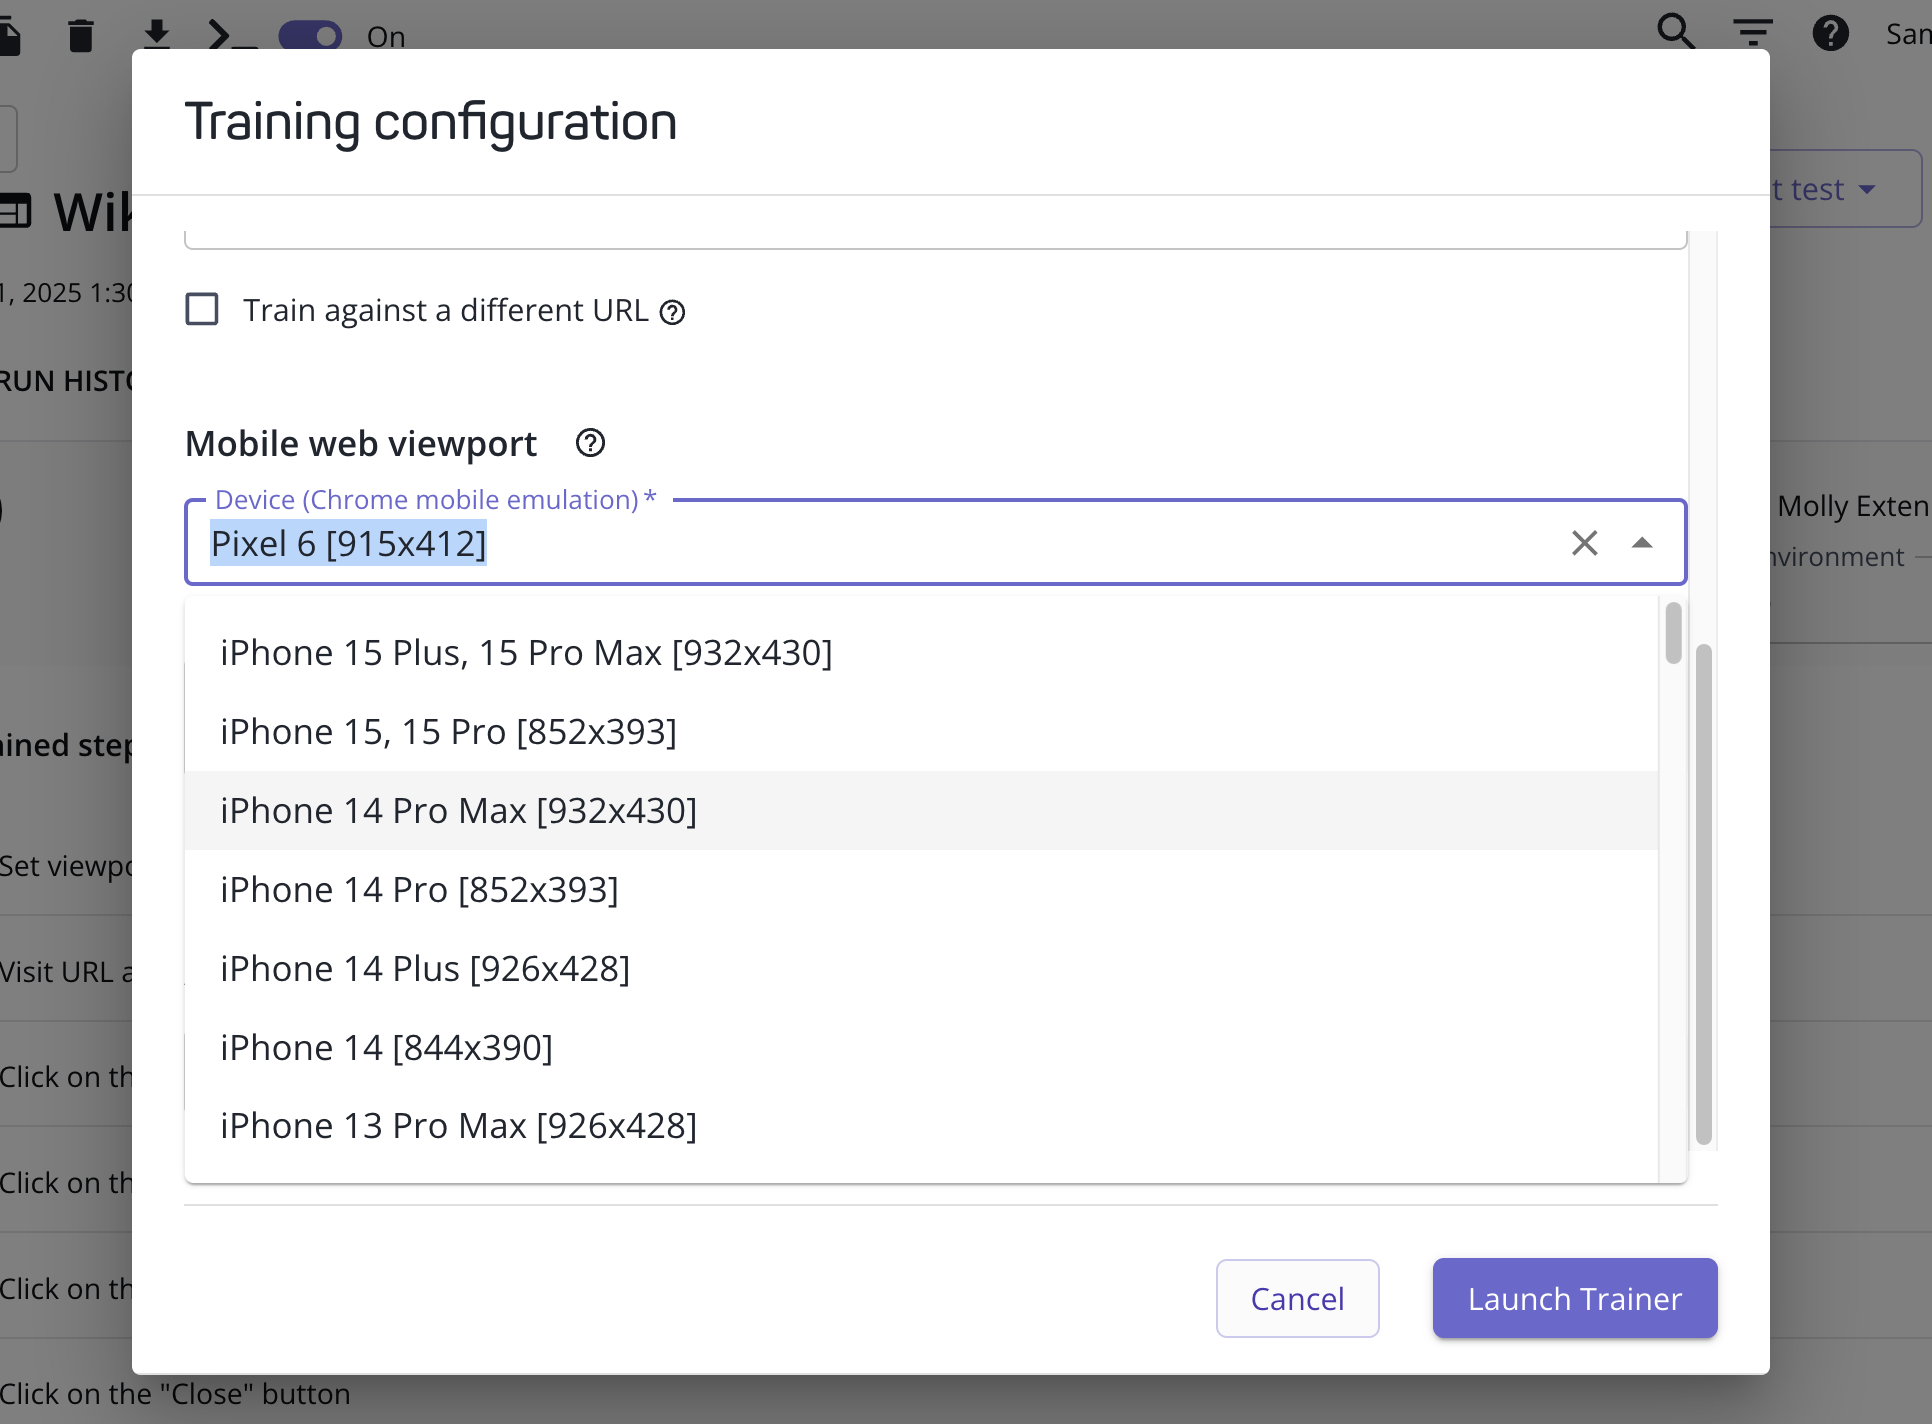Click the Cancel button

[1297, 1298]
